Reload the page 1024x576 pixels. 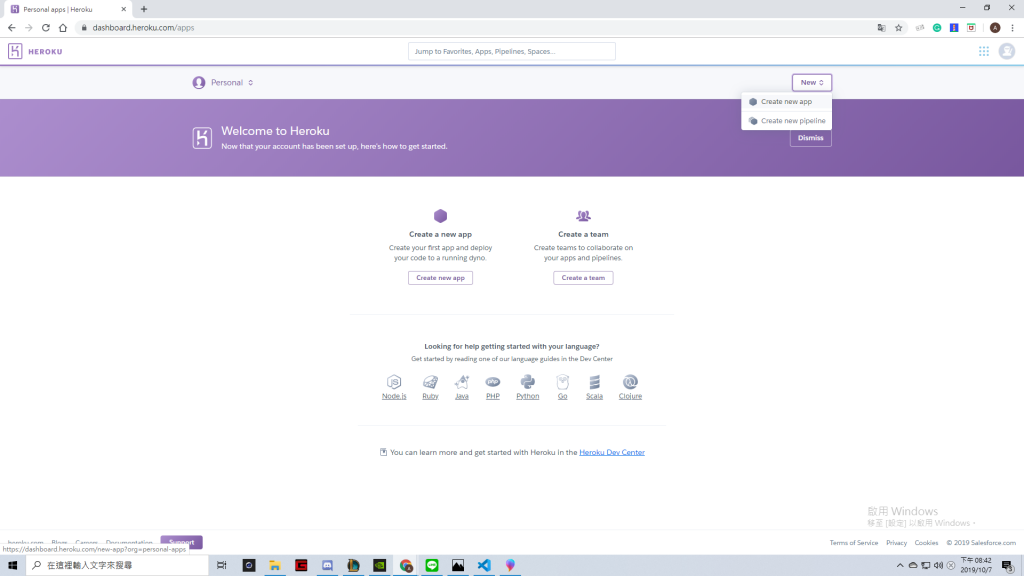tap(46, 27)
